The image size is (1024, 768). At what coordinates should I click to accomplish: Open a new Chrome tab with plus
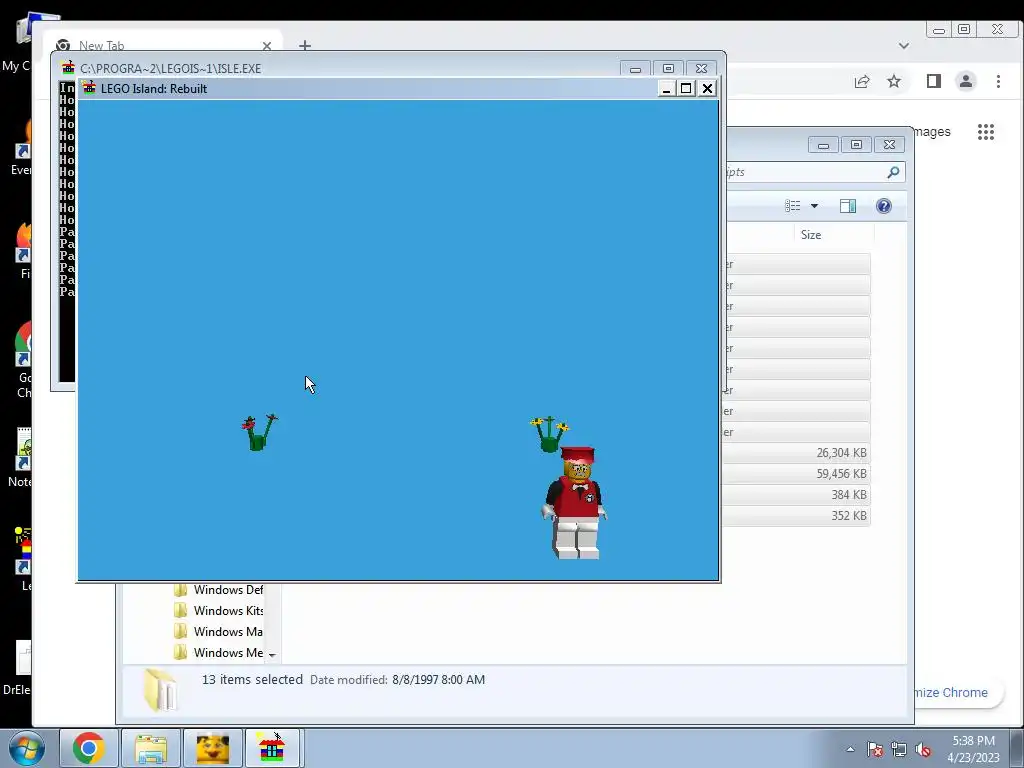[x=305, y=46]
